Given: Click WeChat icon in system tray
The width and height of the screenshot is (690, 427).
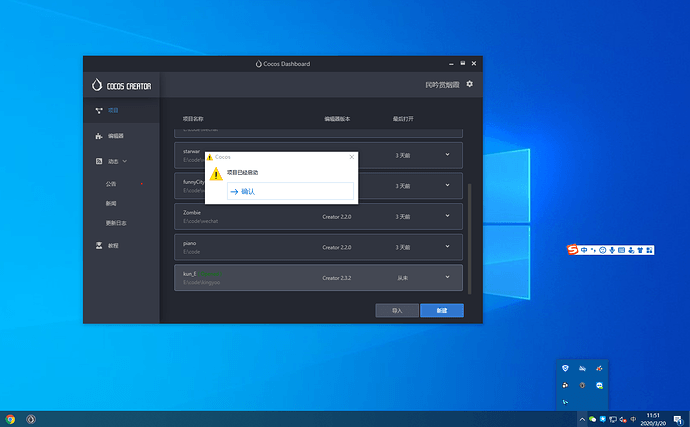Looking at the screenshot, I should pyautogui.click(x=592, y=420).
